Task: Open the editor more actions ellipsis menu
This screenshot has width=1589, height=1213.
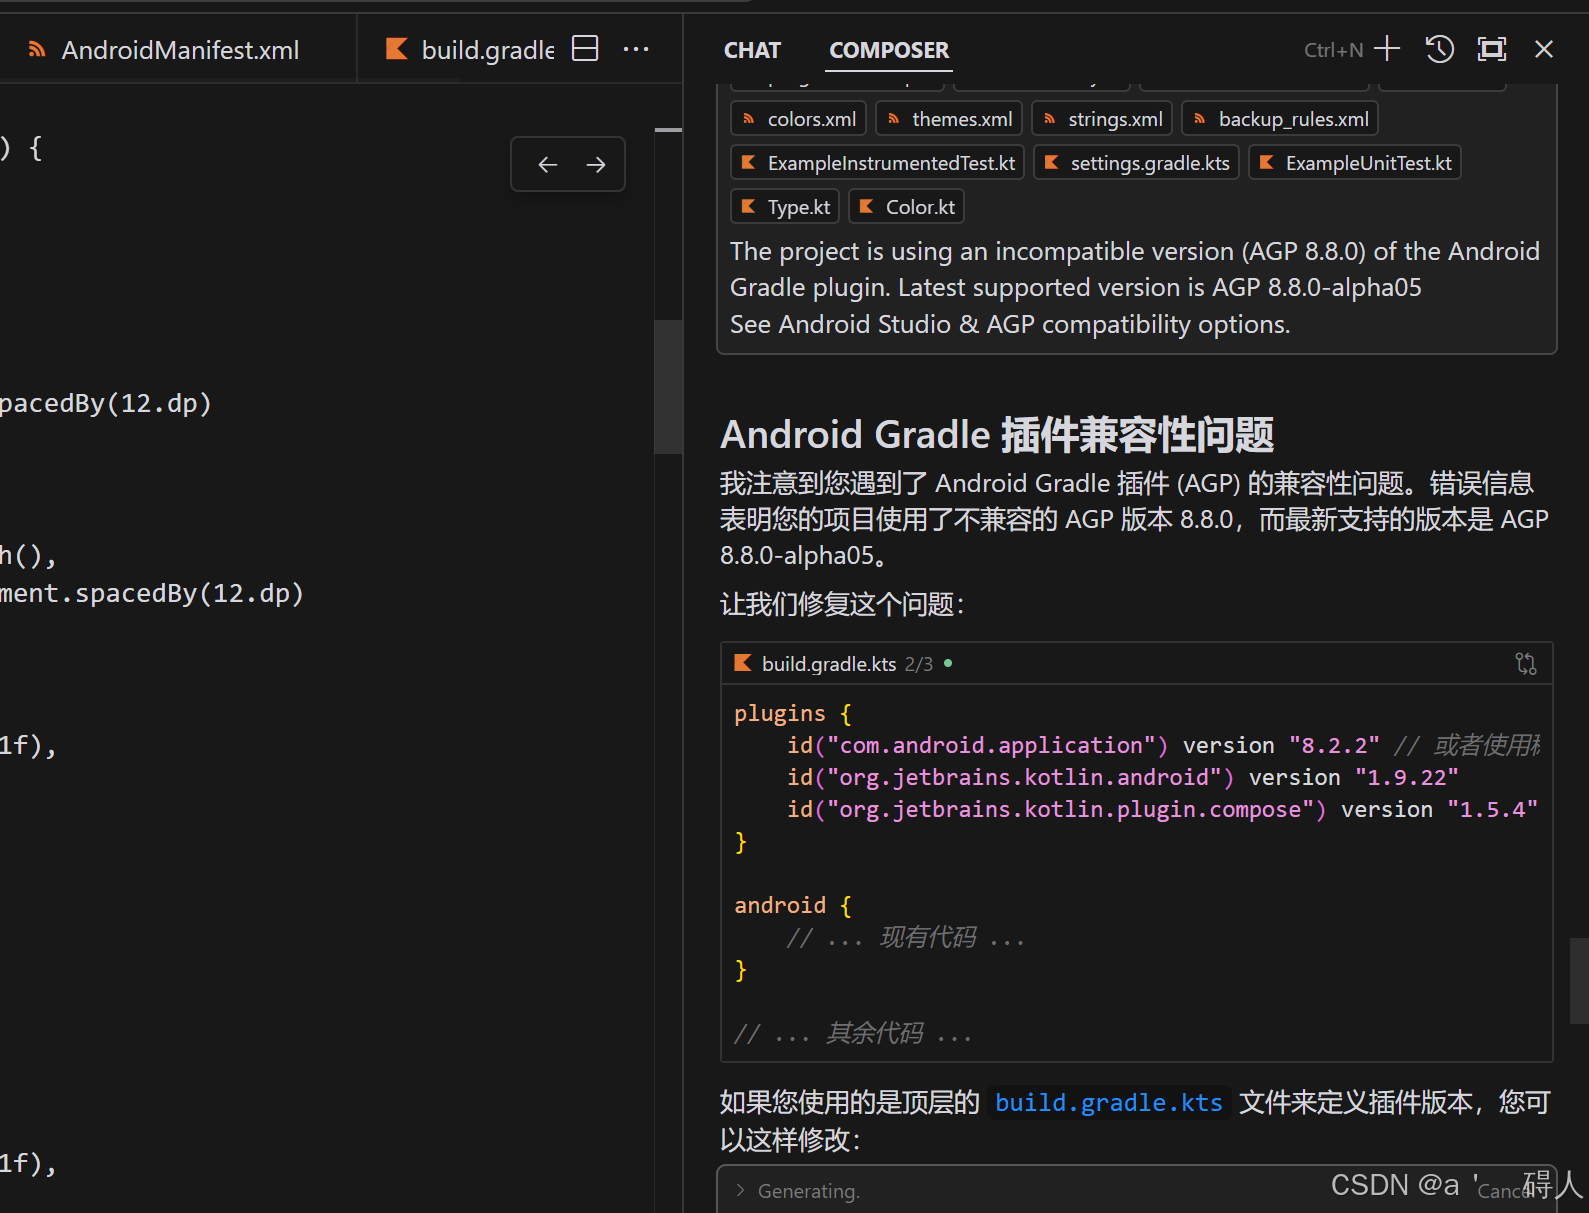Action: pyautogui.click(x=636, y=48)
